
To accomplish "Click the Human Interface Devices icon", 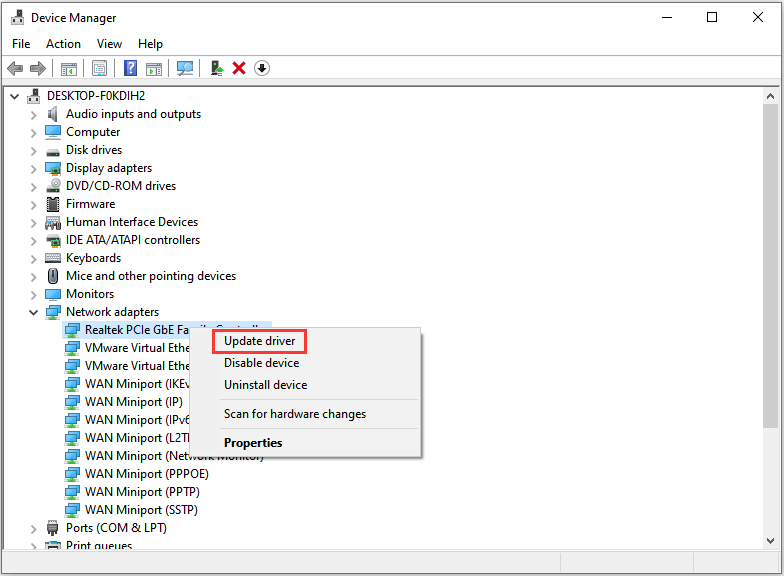I will [x=52, y=222].
